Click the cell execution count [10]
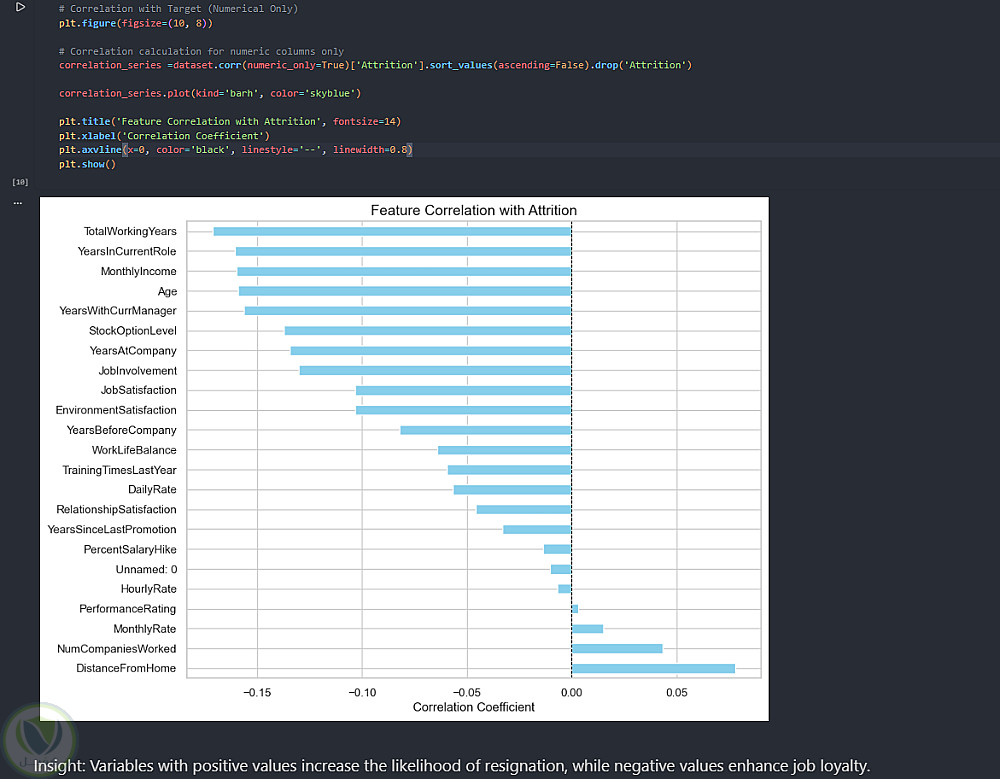 click(20, 182)
